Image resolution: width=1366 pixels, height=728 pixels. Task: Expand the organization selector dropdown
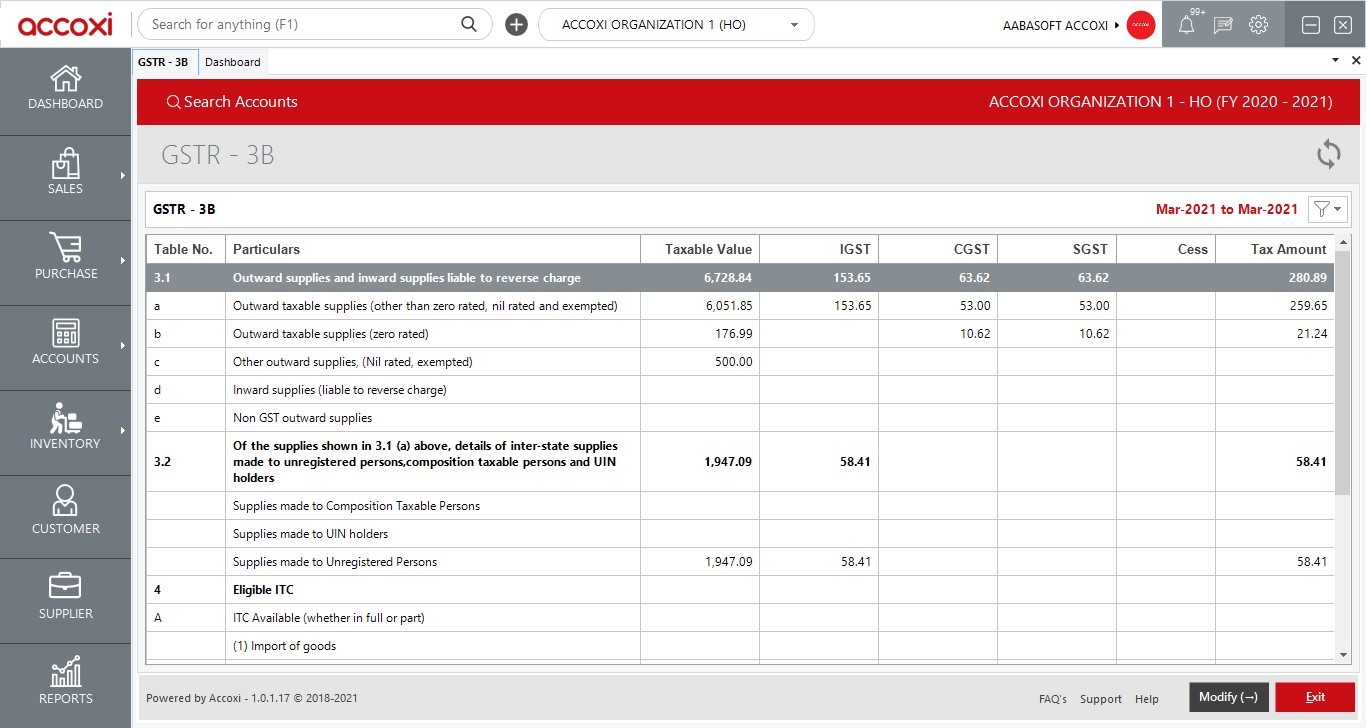[x=794, y=25]
